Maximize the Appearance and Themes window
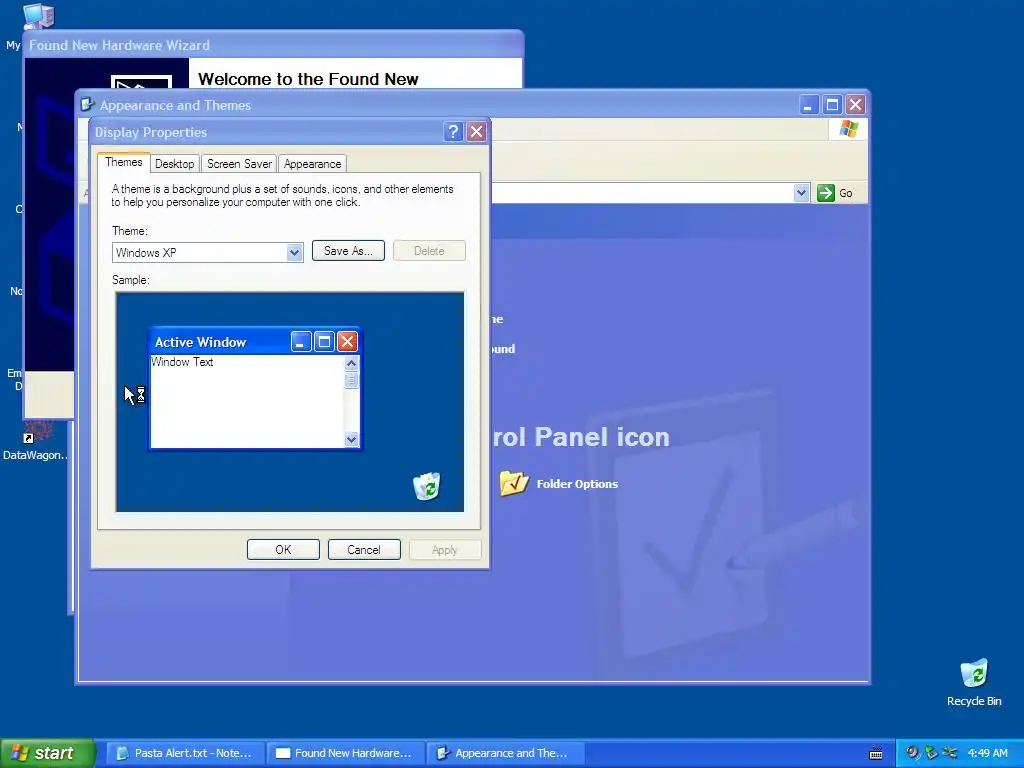This screenshot has height=768, width=1024. click(x=833, y=105)
